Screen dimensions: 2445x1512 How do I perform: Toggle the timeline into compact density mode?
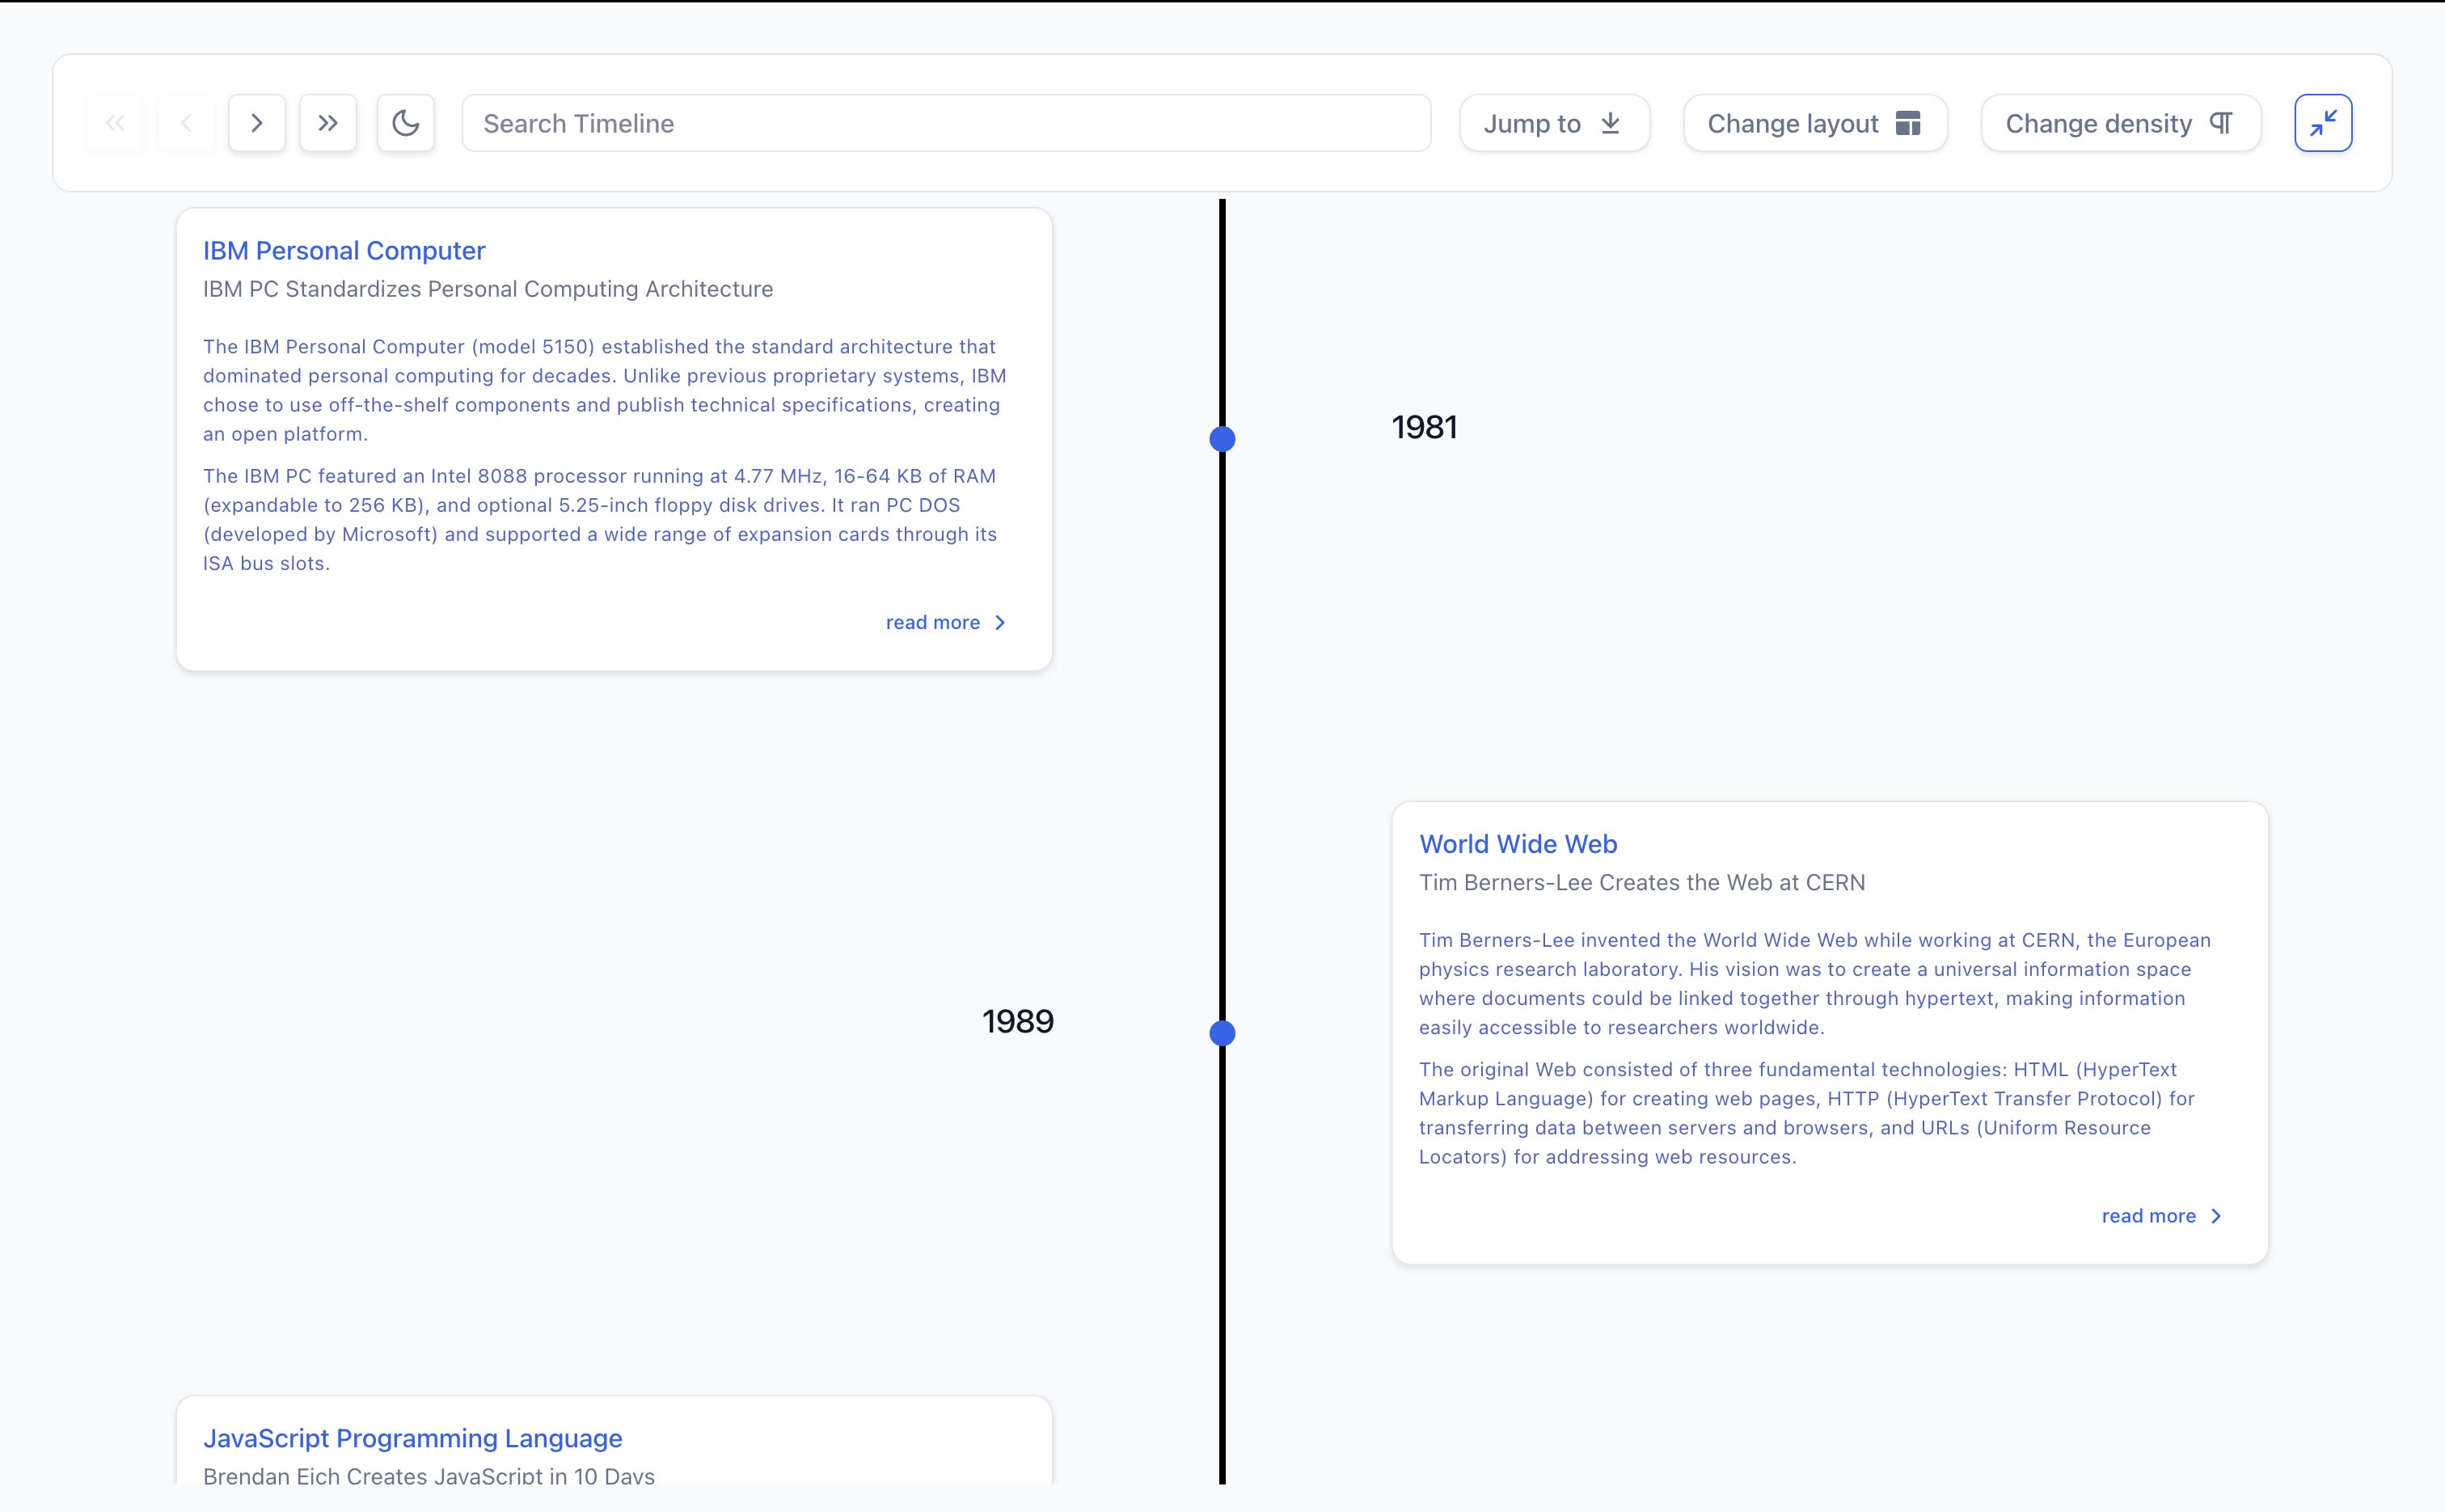click(2119, 122)
